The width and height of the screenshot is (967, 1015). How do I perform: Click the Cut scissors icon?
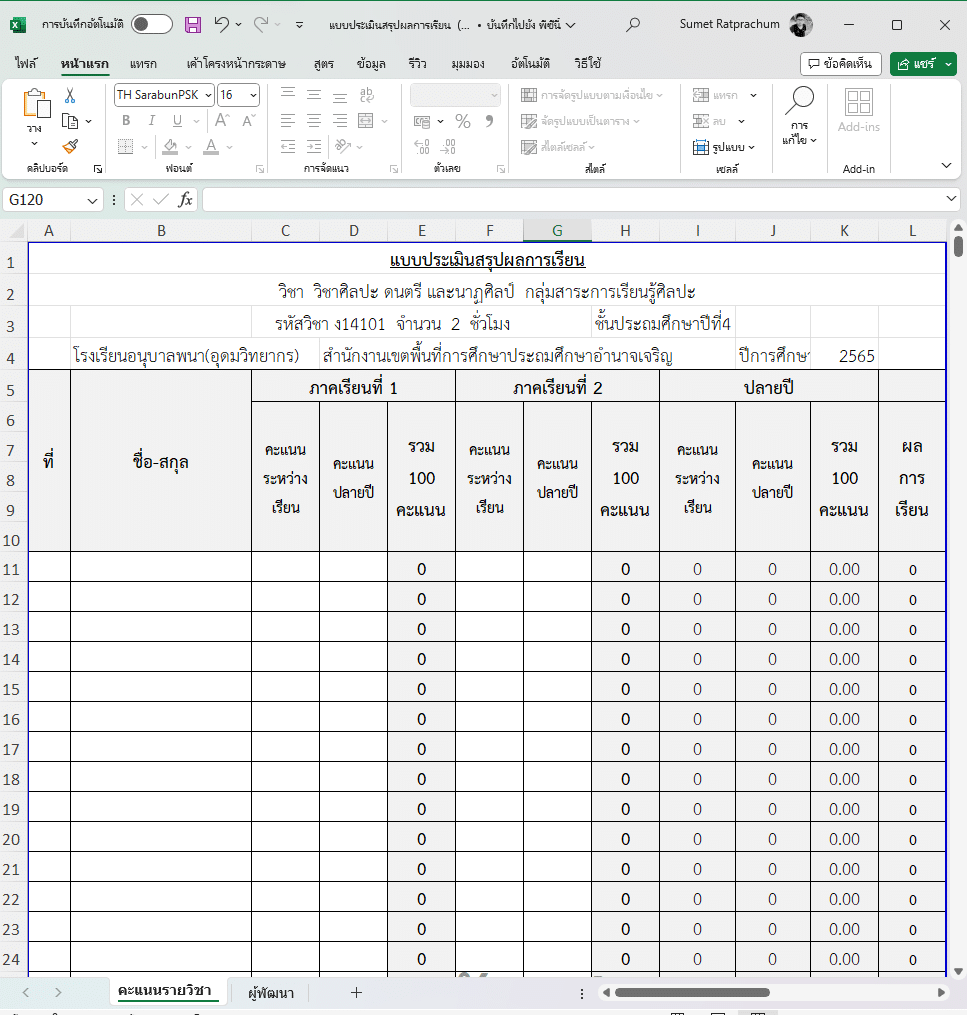click(x=70, y=96)
